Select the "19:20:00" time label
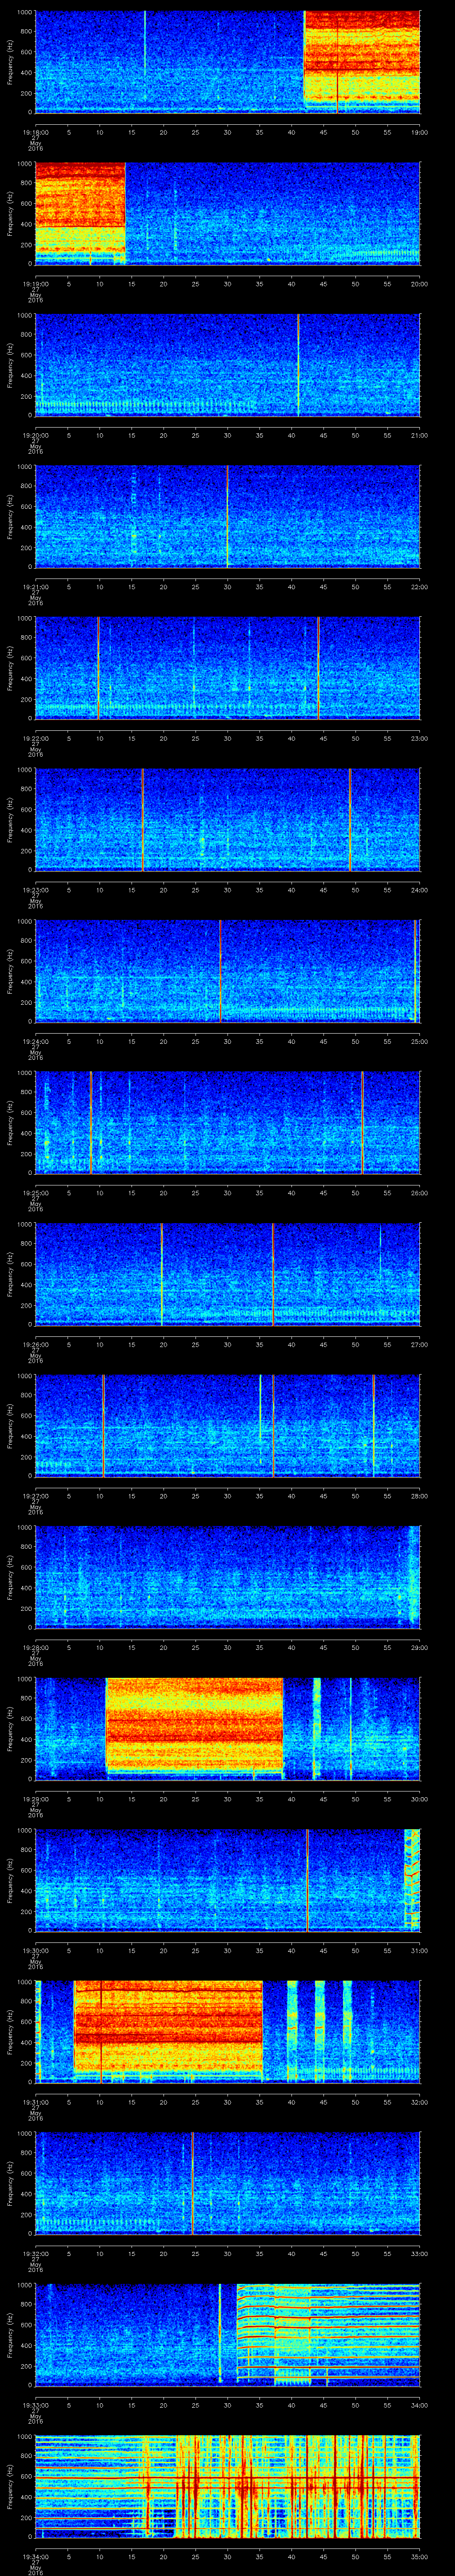 coord(35,435)
